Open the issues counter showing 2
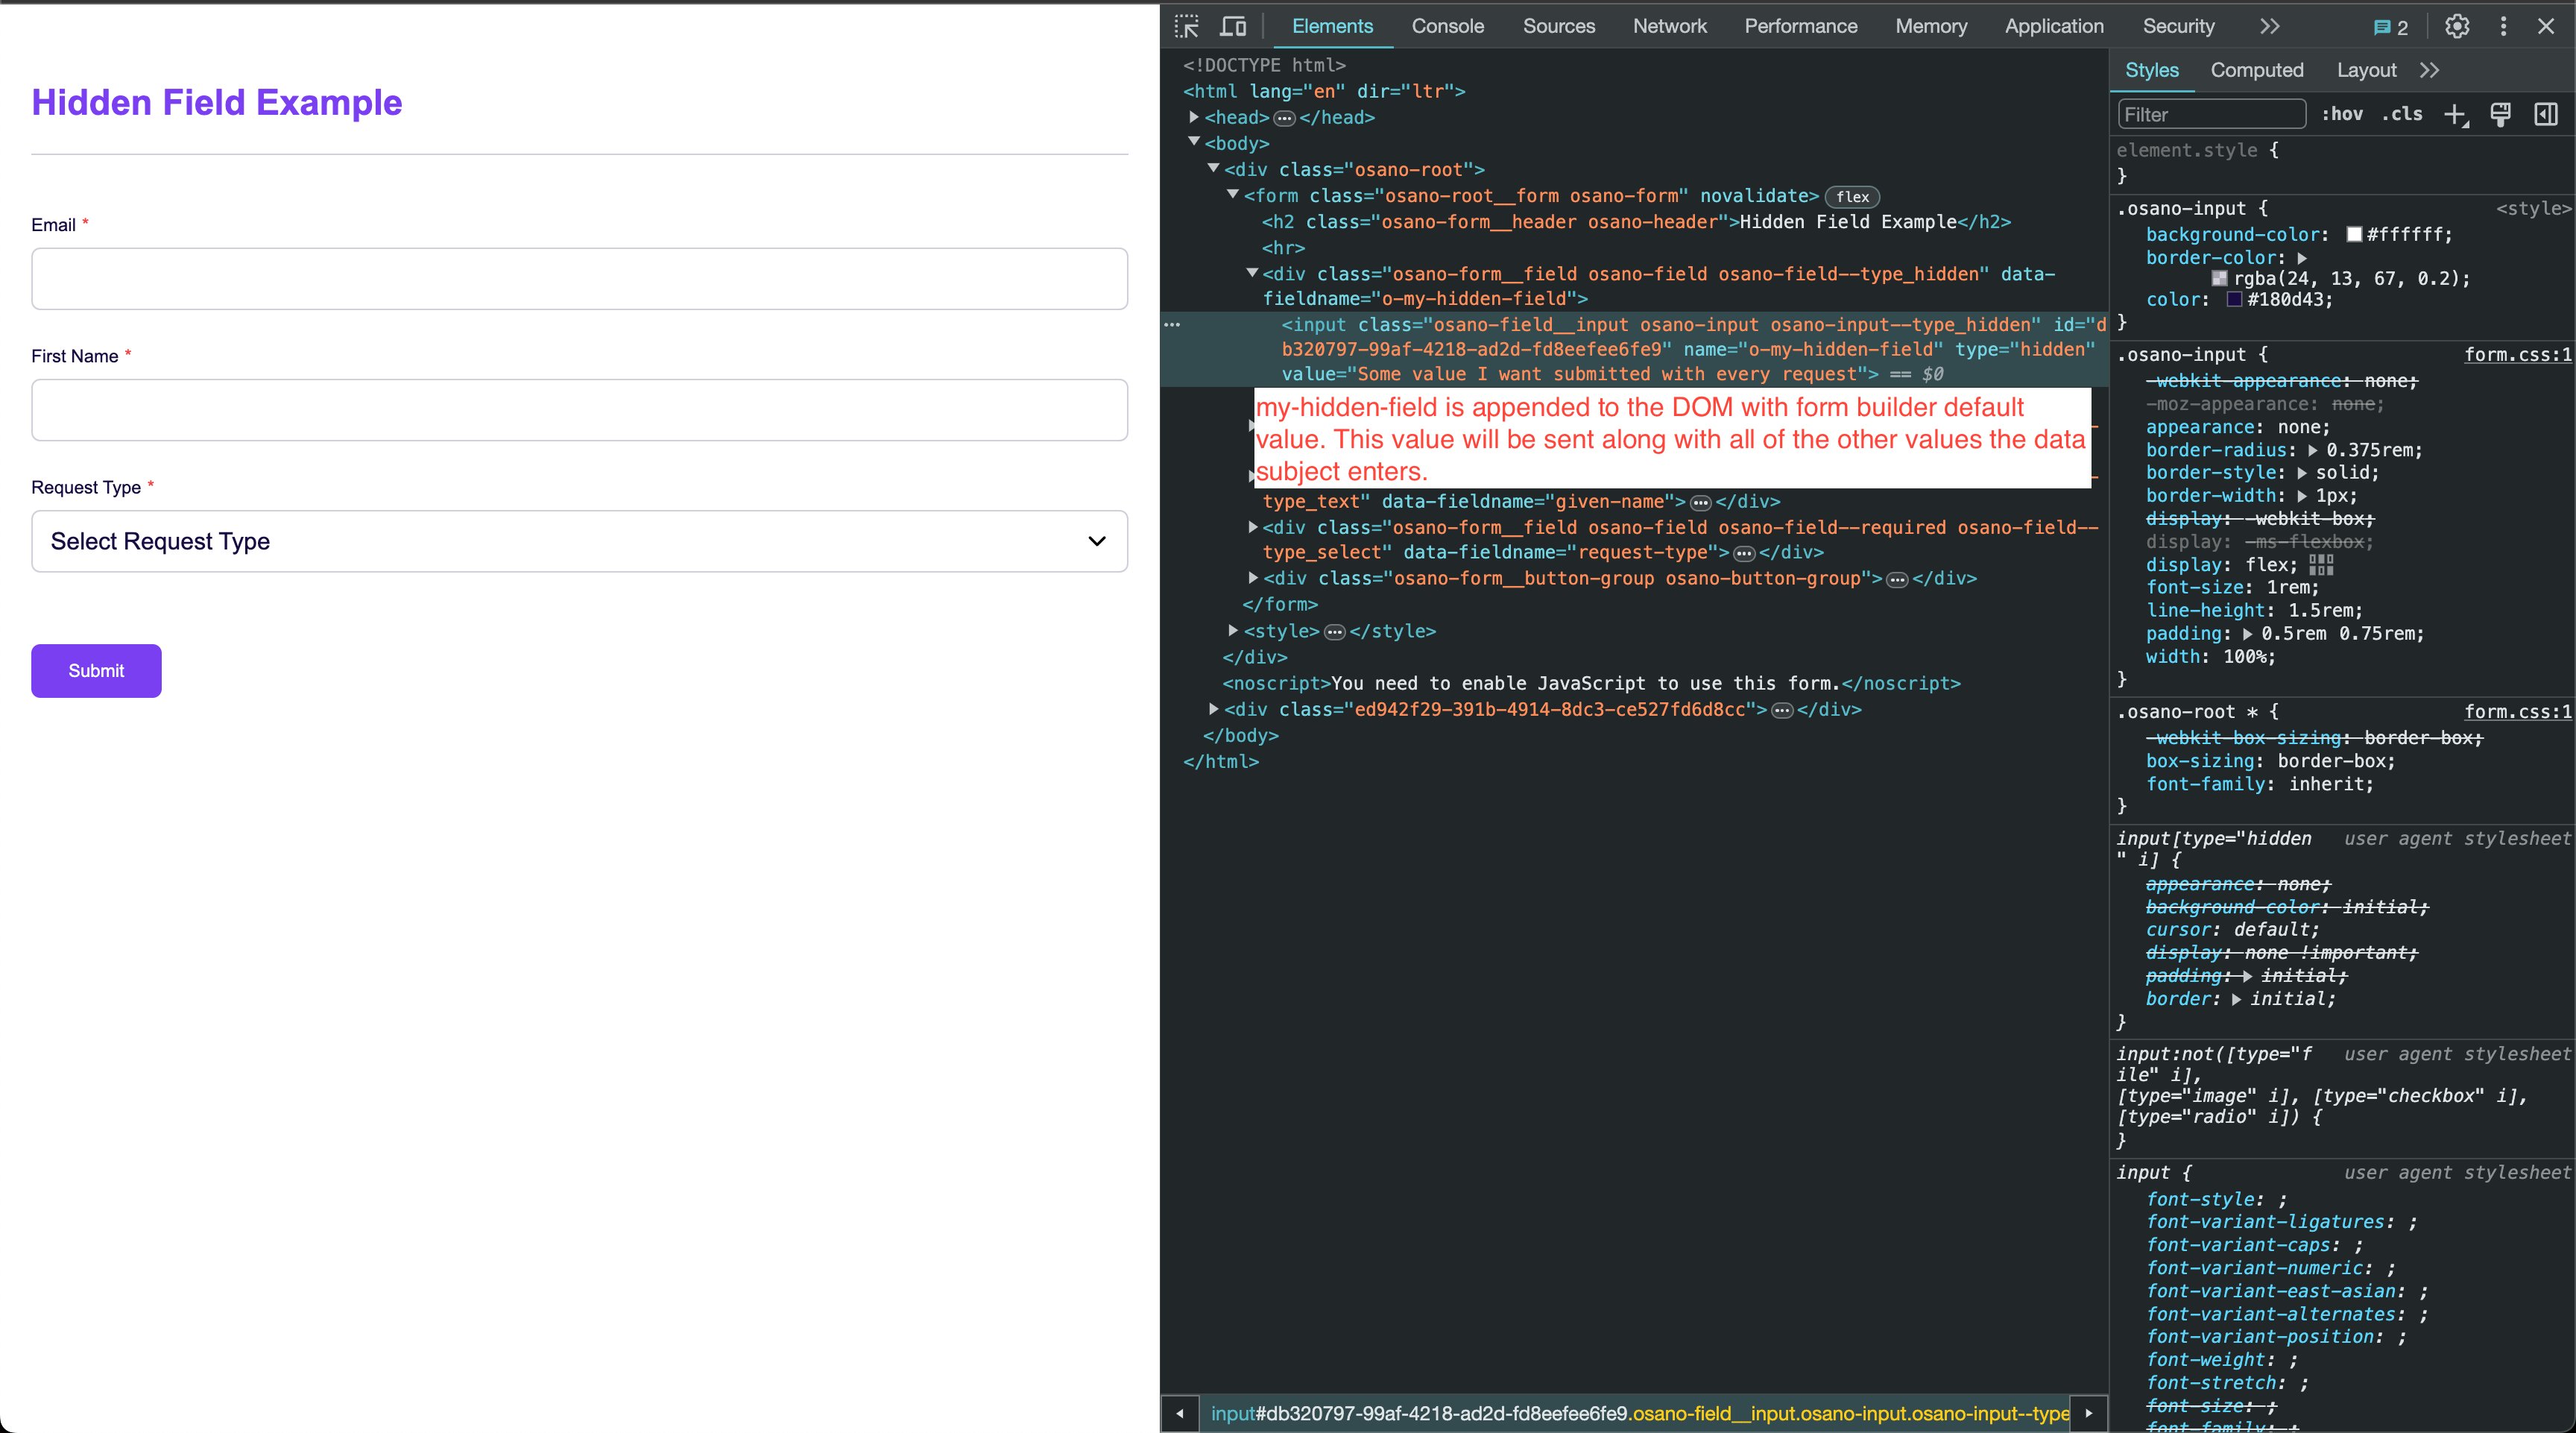 2391,27
